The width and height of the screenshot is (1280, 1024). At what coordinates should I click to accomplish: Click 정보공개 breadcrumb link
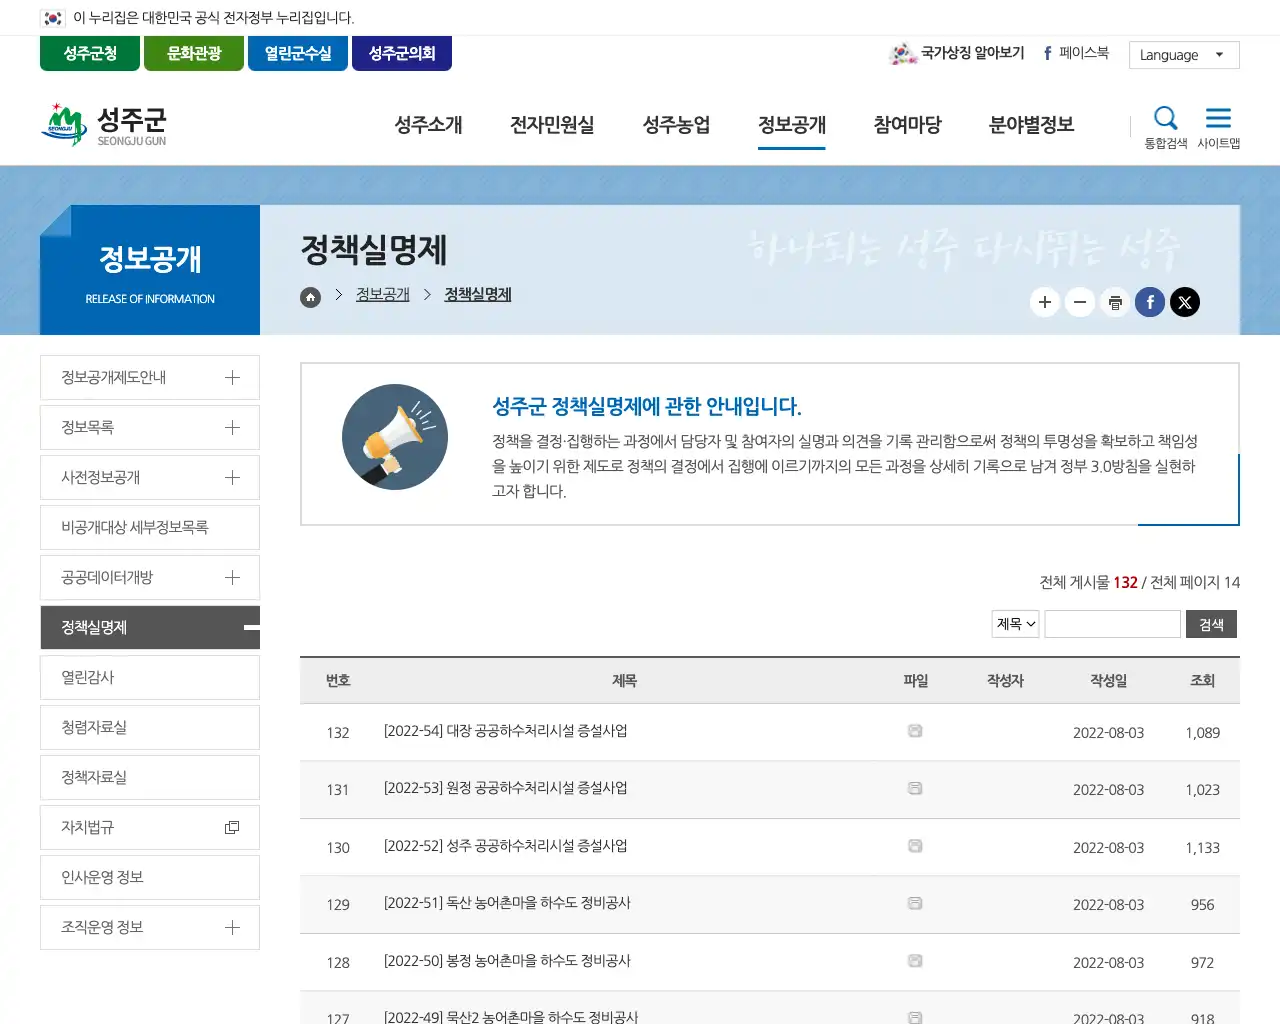tap(383, 295)
